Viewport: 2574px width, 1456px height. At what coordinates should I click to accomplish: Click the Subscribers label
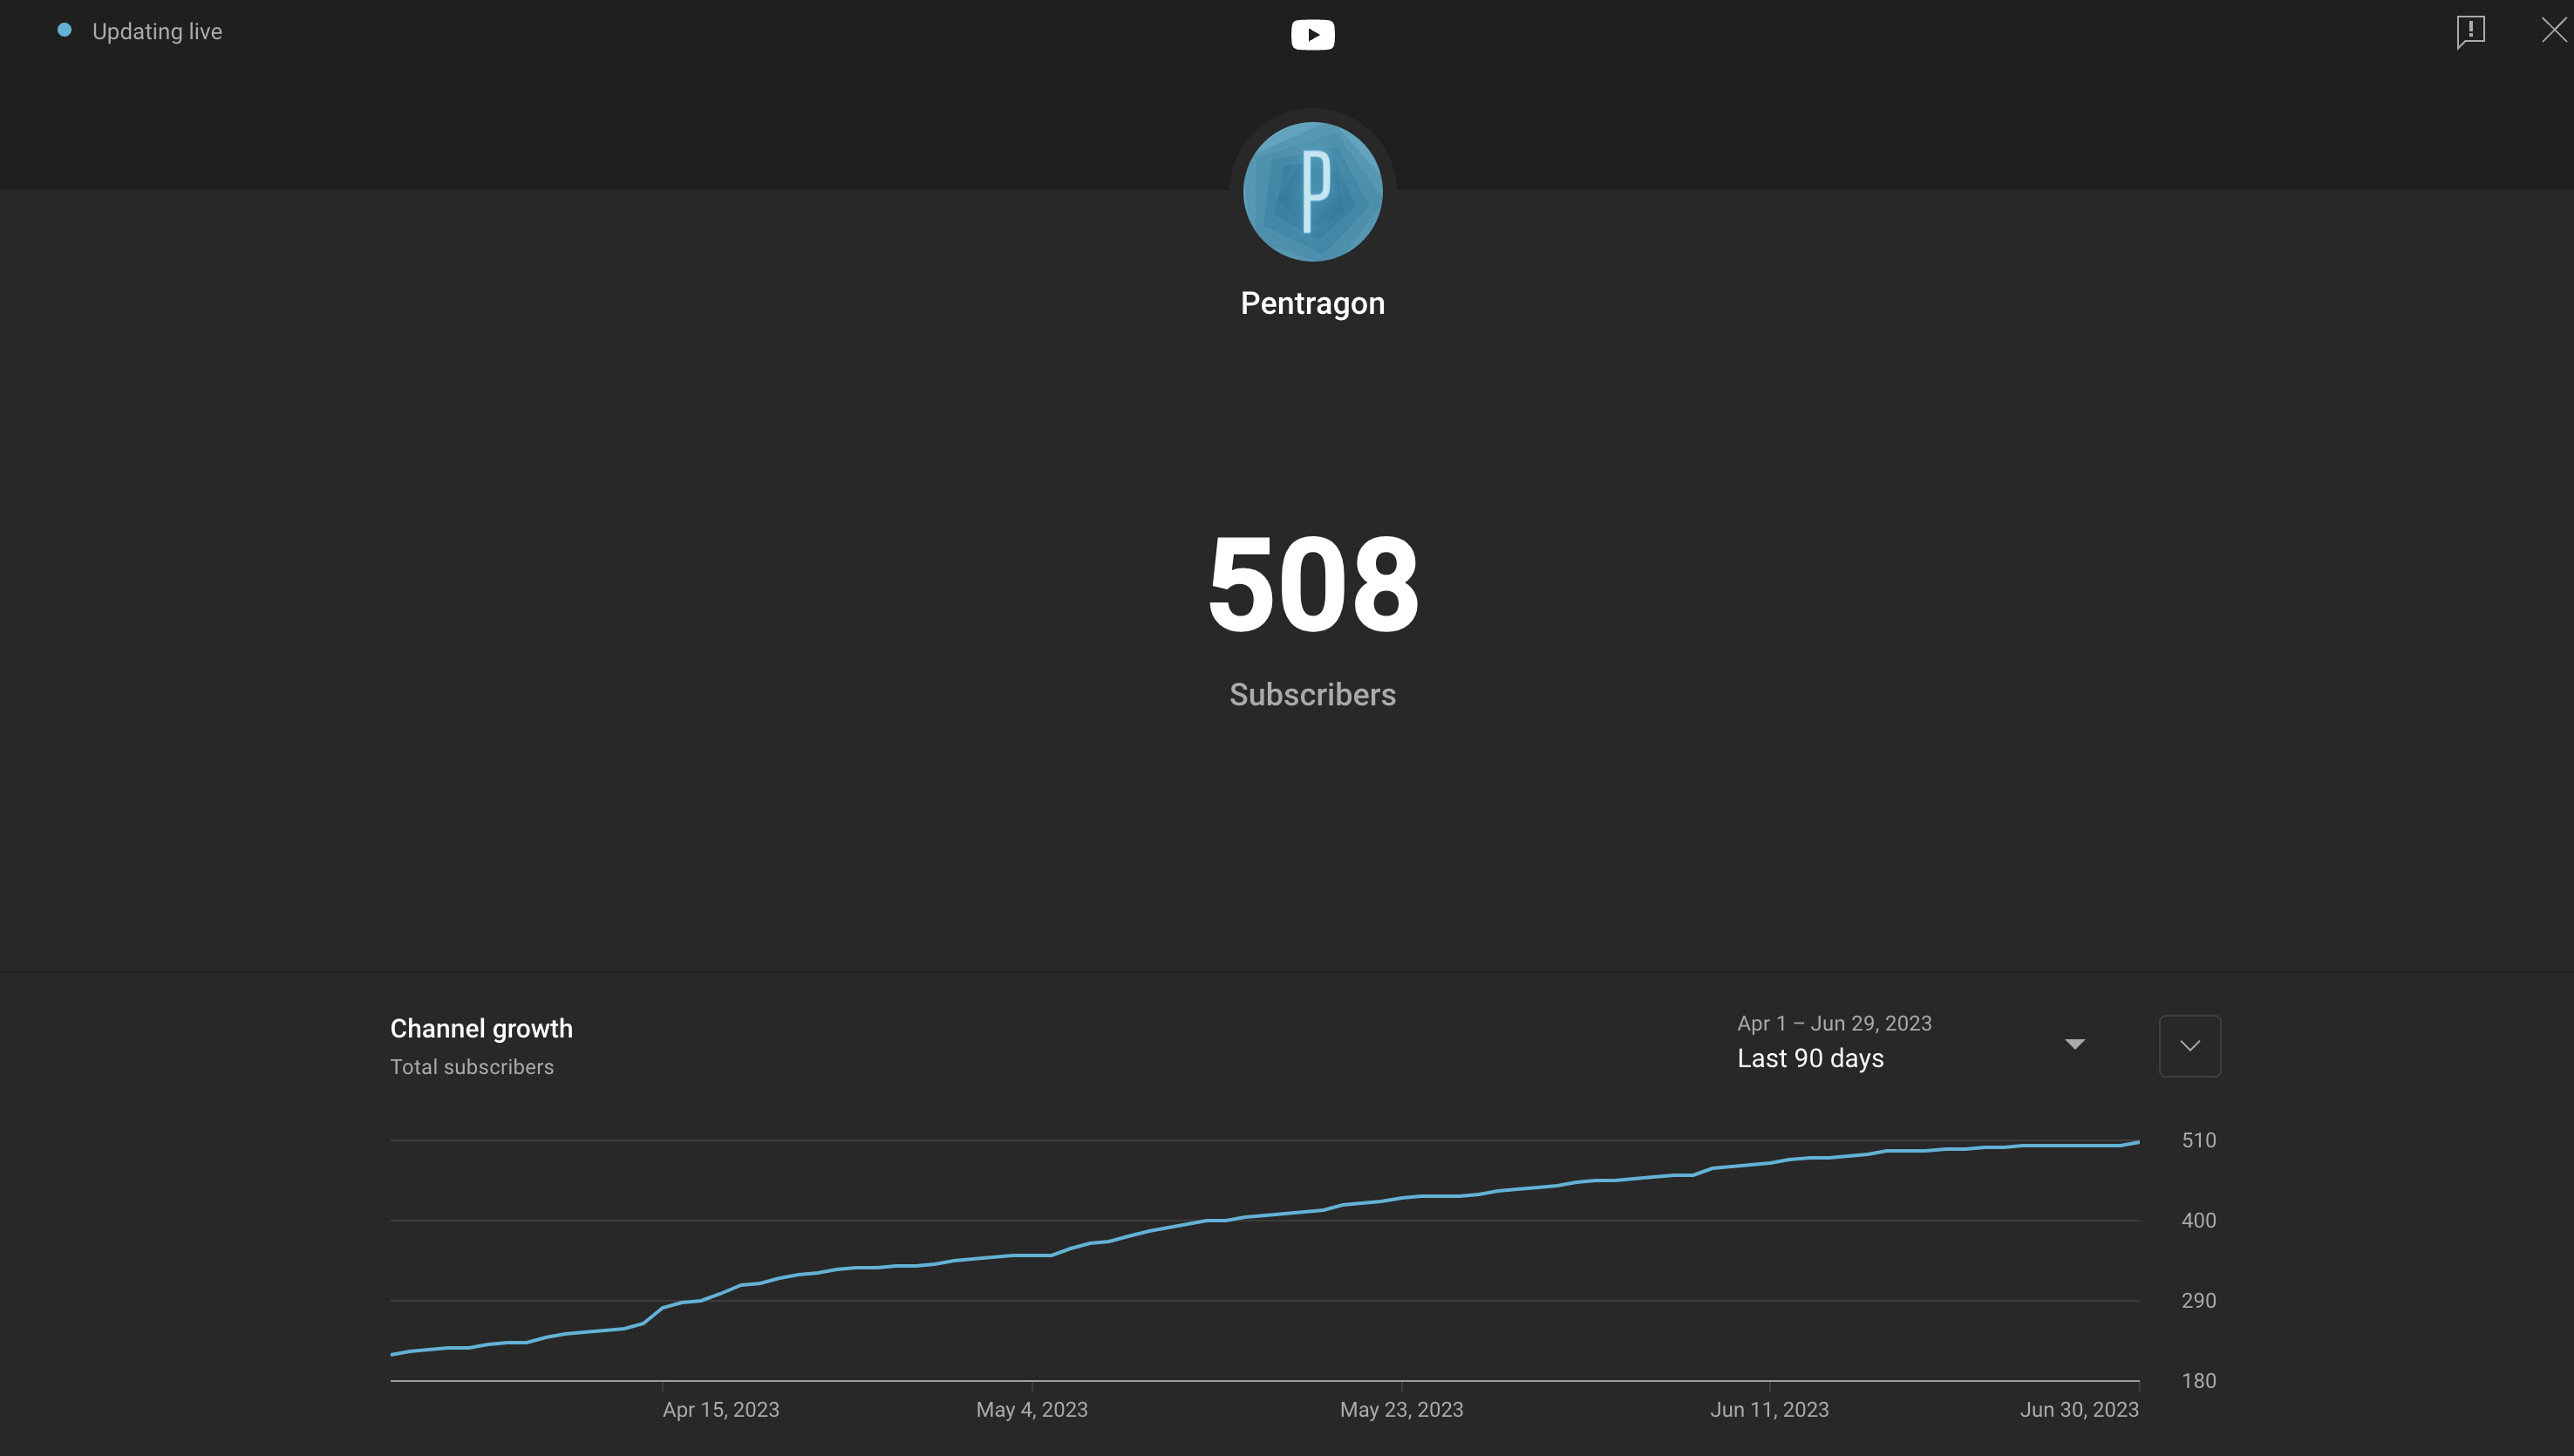tap(1312, 694)
